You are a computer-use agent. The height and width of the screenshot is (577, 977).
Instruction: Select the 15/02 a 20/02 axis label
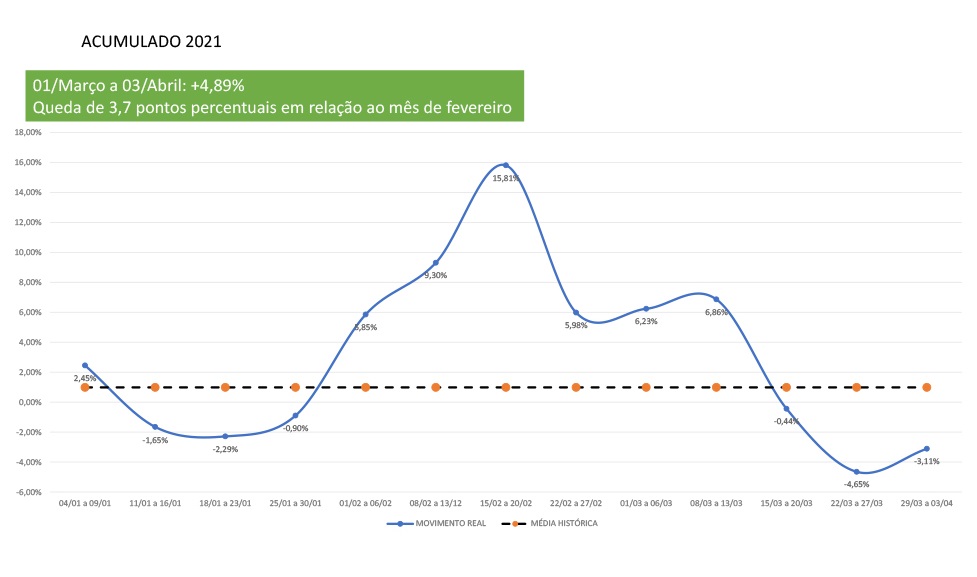coord(505,503)
